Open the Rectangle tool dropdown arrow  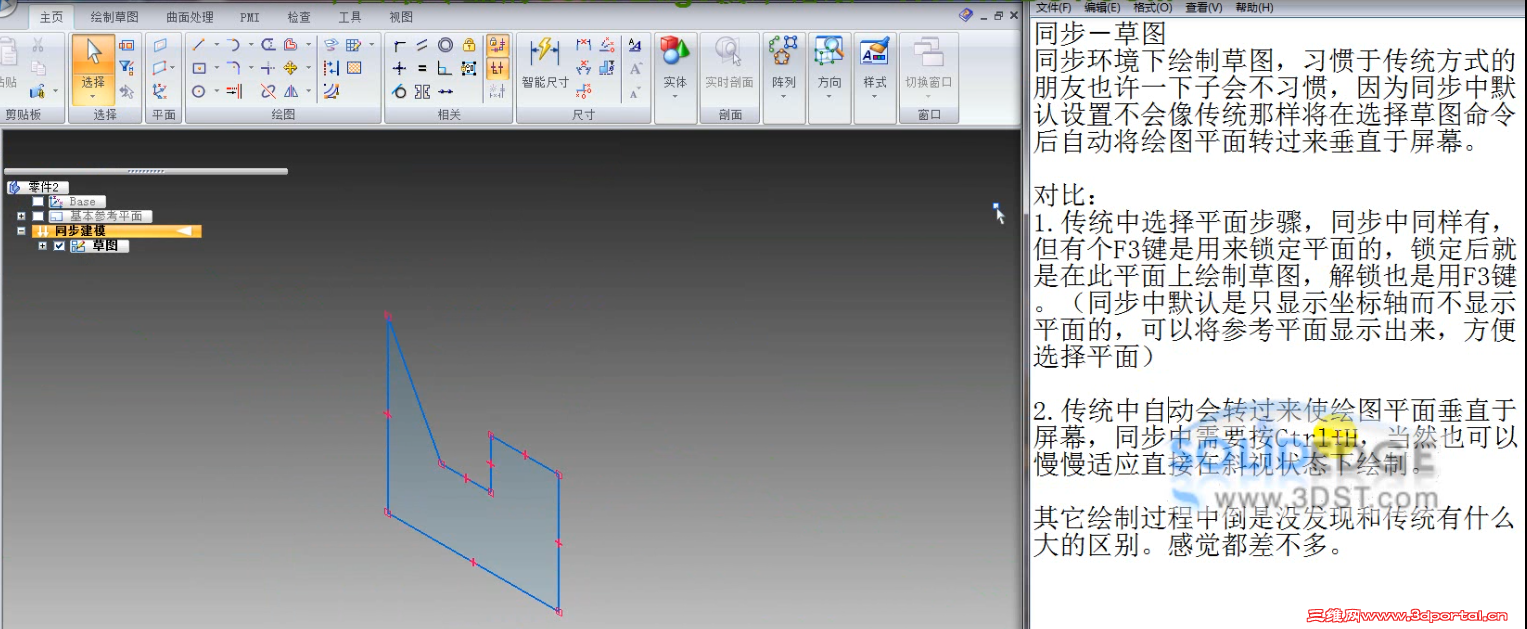pyautogui.click(x=216, y=69)
